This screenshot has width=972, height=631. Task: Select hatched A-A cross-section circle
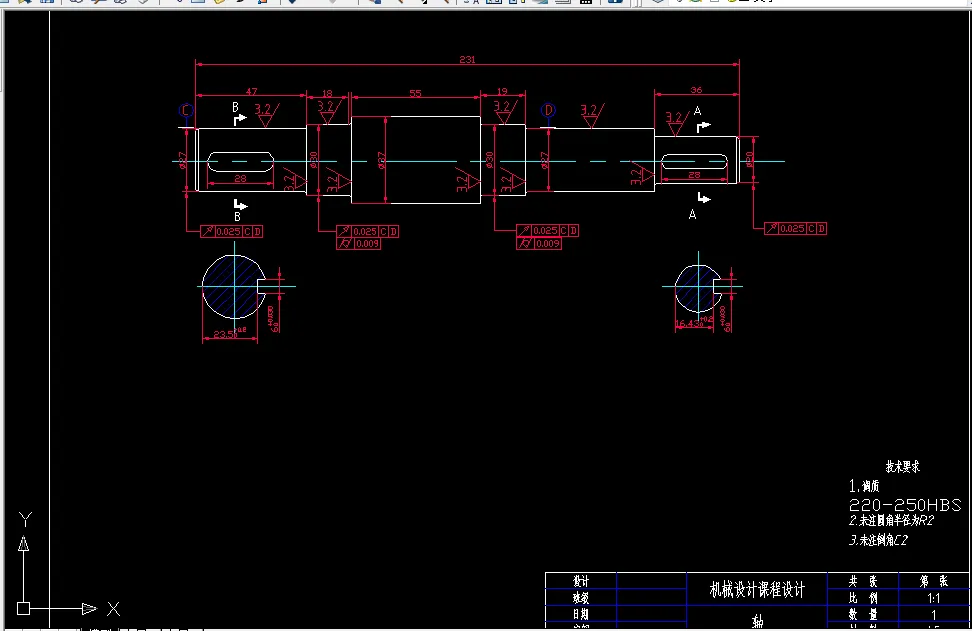[698, 288]
